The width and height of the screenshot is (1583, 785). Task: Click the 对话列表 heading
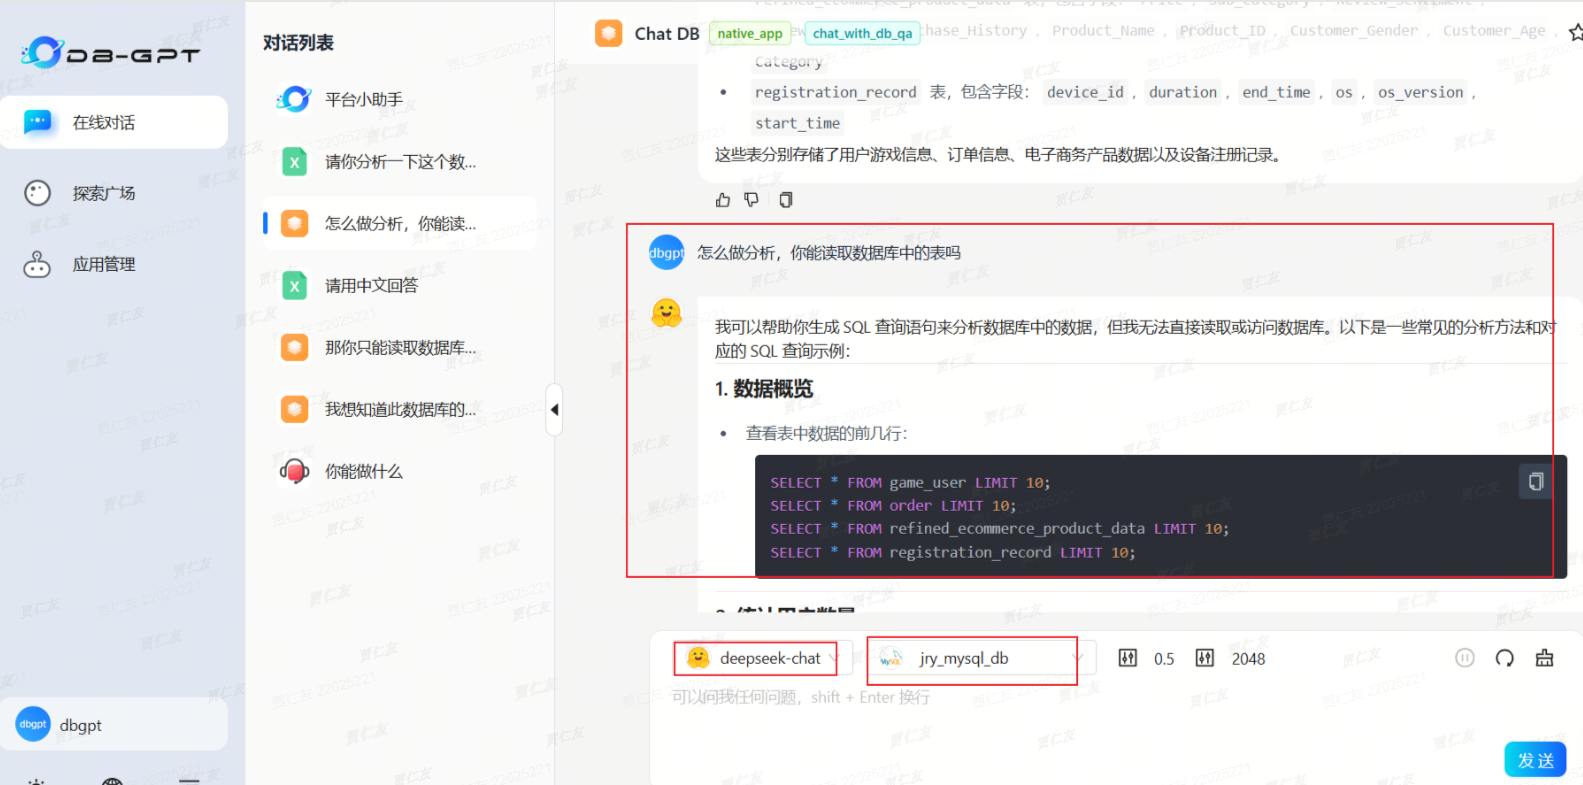tap(298, 42)
